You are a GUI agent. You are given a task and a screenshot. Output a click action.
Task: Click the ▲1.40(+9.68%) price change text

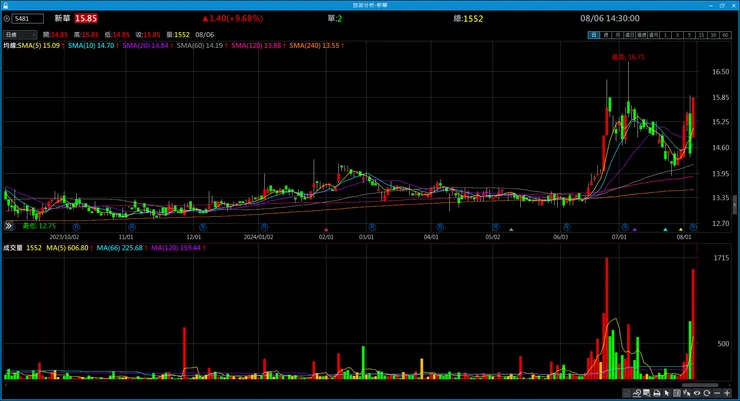(x=233, y=18)
